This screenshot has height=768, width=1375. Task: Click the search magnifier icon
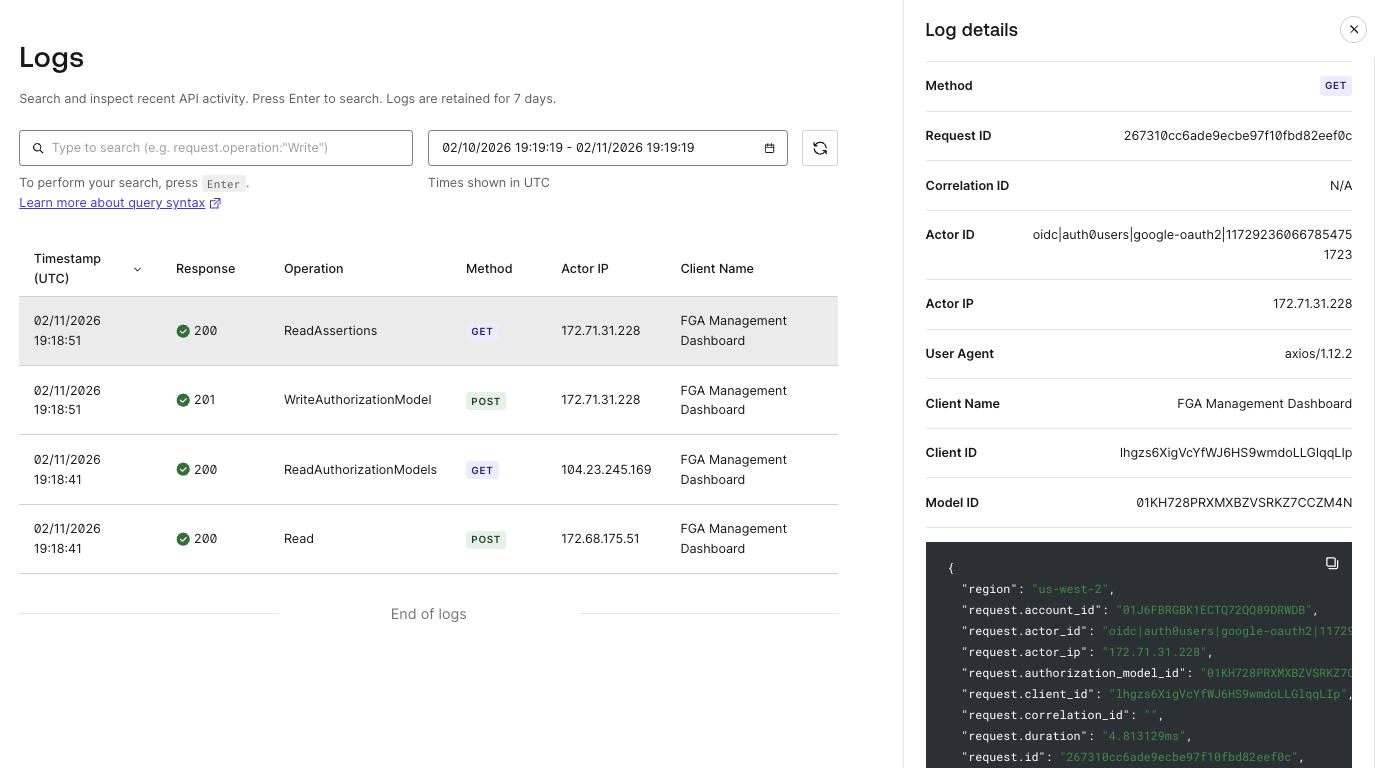point(38,148)
